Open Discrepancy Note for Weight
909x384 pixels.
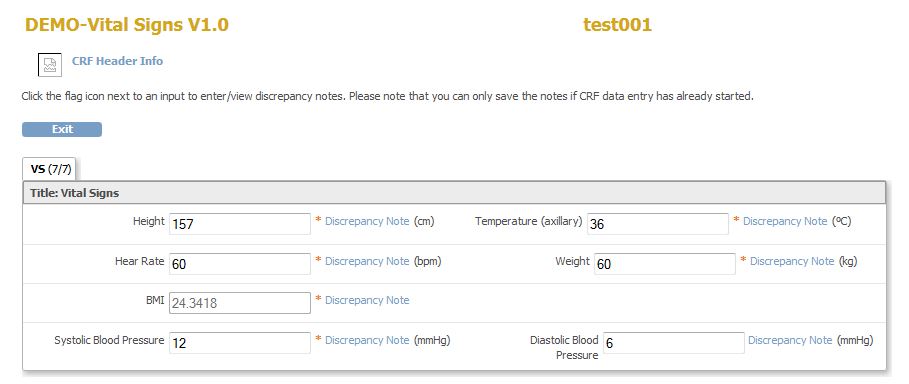[792, 261]
